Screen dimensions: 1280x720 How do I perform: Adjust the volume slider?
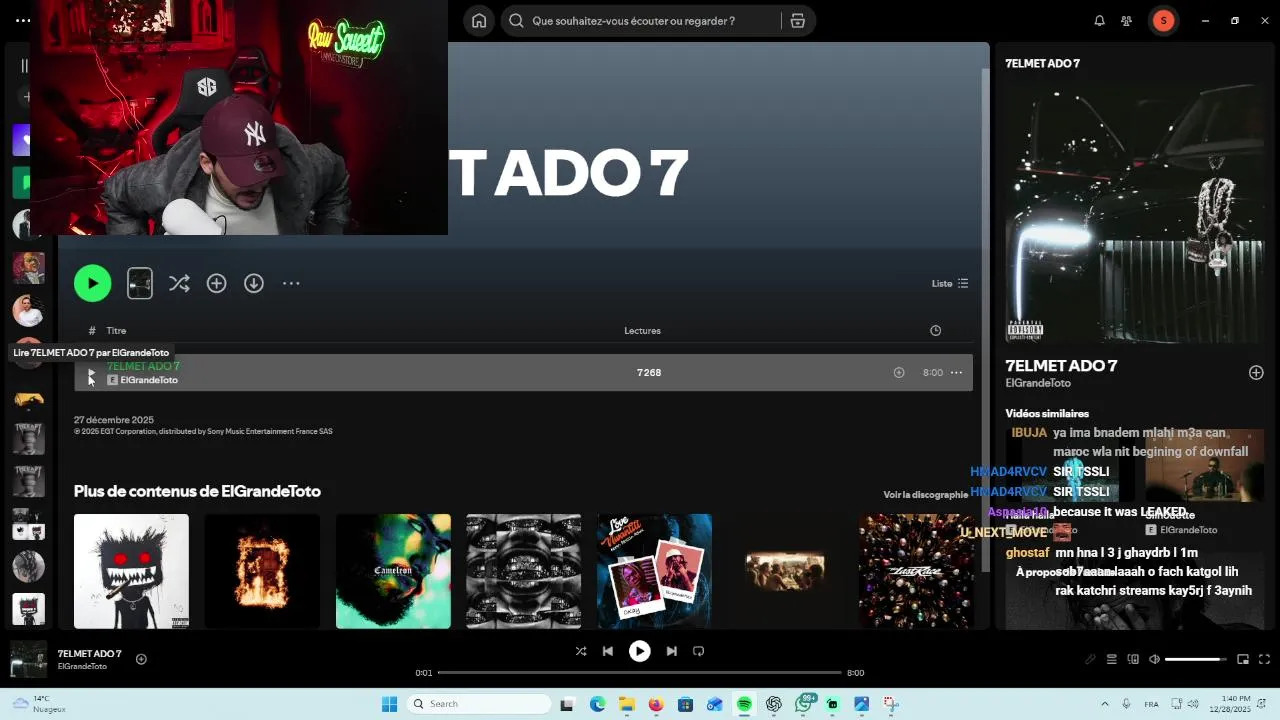tap(1196, 660)
